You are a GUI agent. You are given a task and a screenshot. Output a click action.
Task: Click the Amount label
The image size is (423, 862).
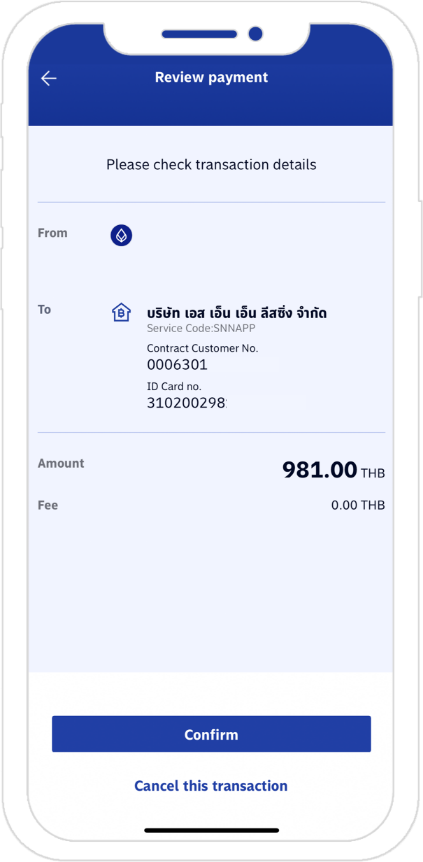61,463
